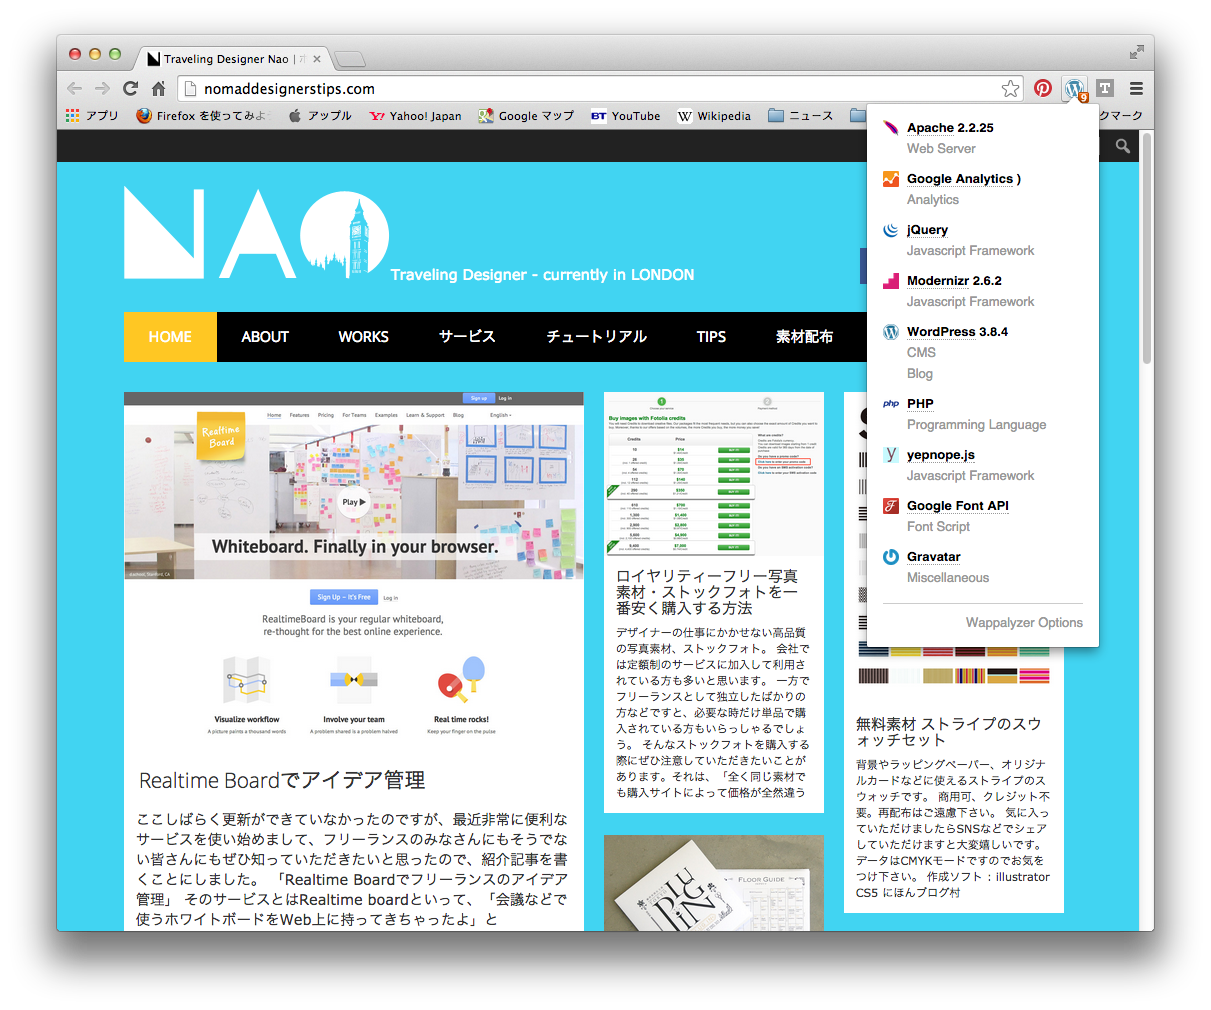The width and height of the screenshot is (1211, 1010).
Task: Click the WordPress logo icon in popup
Action: [x=891, y=332]
